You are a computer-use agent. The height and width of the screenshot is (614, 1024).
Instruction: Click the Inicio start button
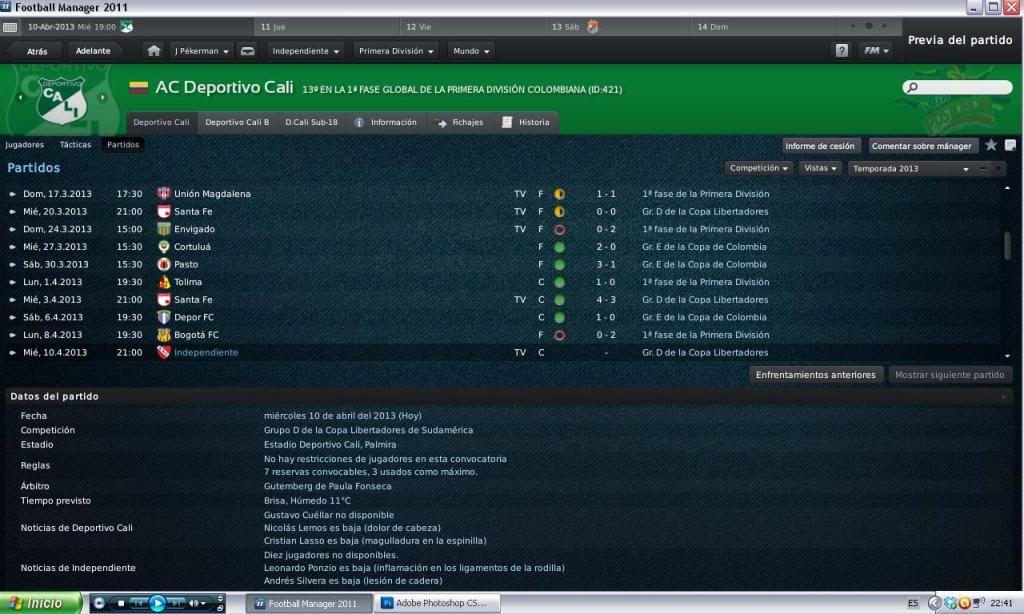(40, 603)
